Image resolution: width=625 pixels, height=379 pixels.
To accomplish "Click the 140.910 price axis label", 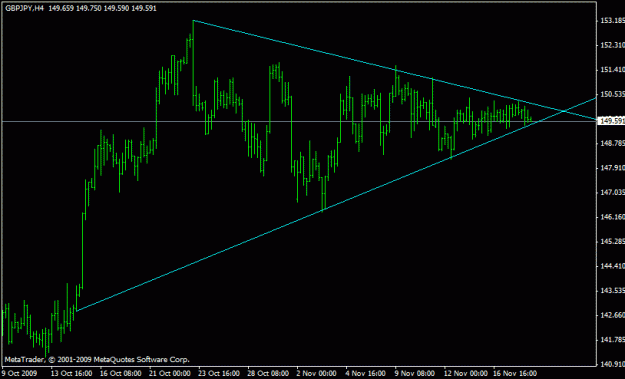I will (x=612, y=364).
